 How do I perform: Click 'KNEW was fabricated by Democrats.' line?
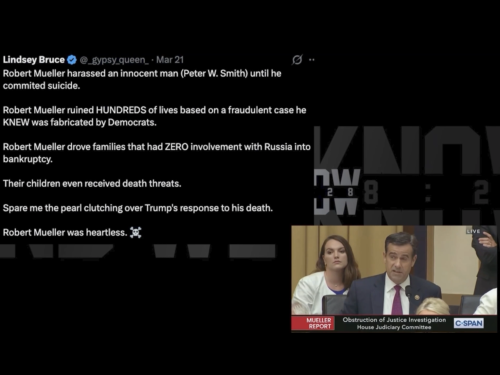(x=80, y=122)
